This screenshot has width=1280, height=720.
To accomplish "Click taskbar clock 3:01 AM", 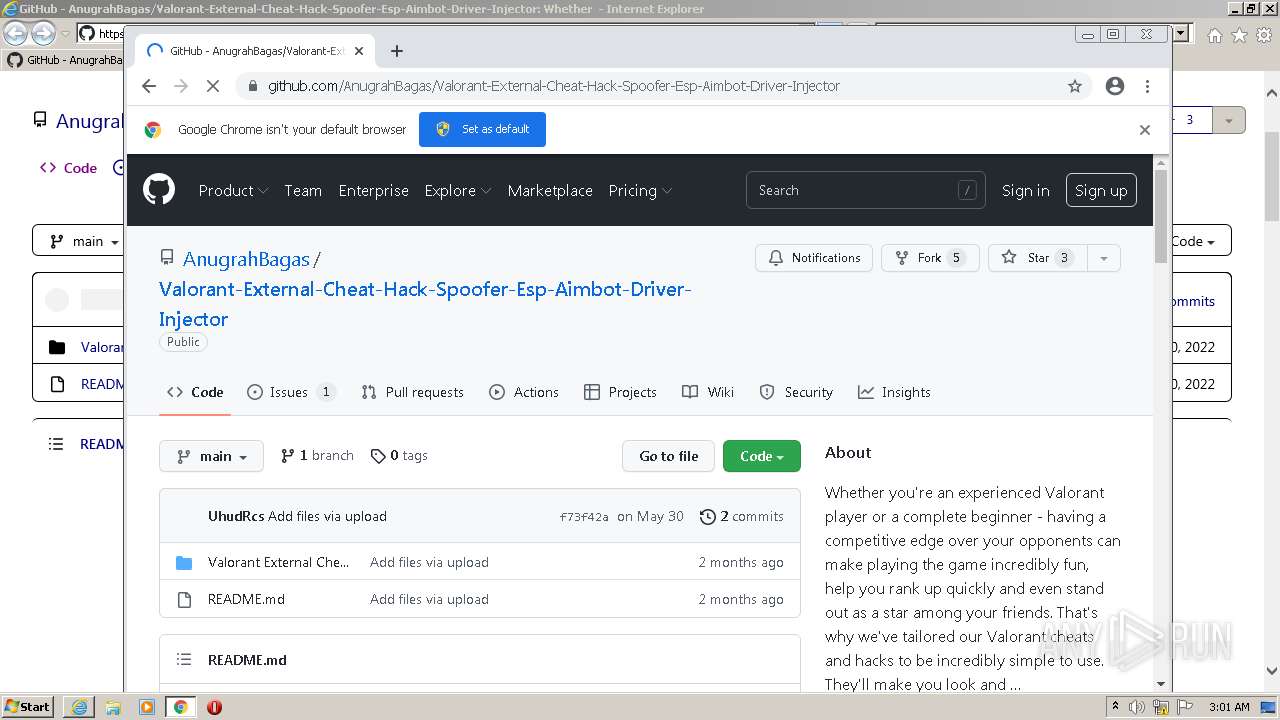I will coord(1229,707).
